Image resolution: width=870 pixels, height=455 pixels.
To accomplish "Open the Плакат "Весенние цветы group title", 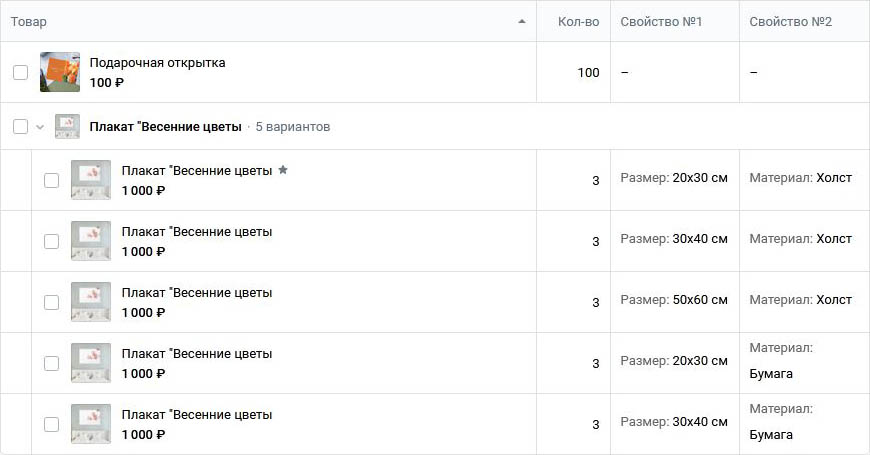I will 165,127.
